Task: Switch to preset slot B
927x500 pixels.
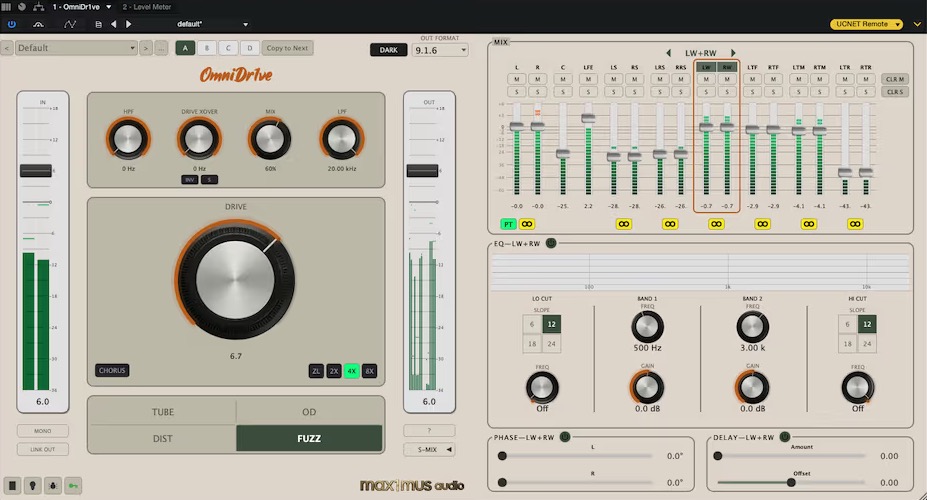Action: click(x=206, y=48)
